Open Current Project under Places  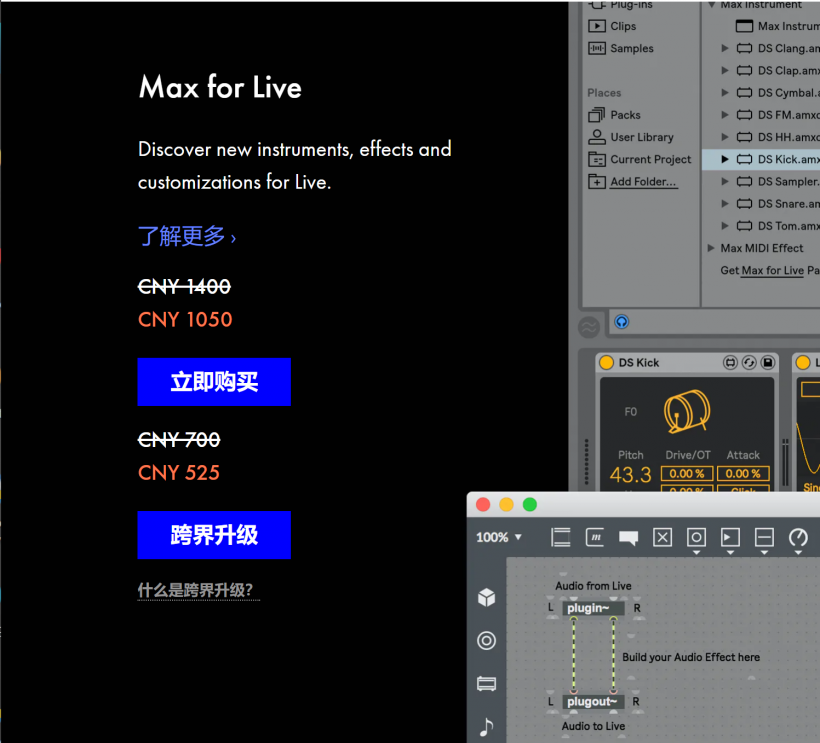click(x=651, y=159)
